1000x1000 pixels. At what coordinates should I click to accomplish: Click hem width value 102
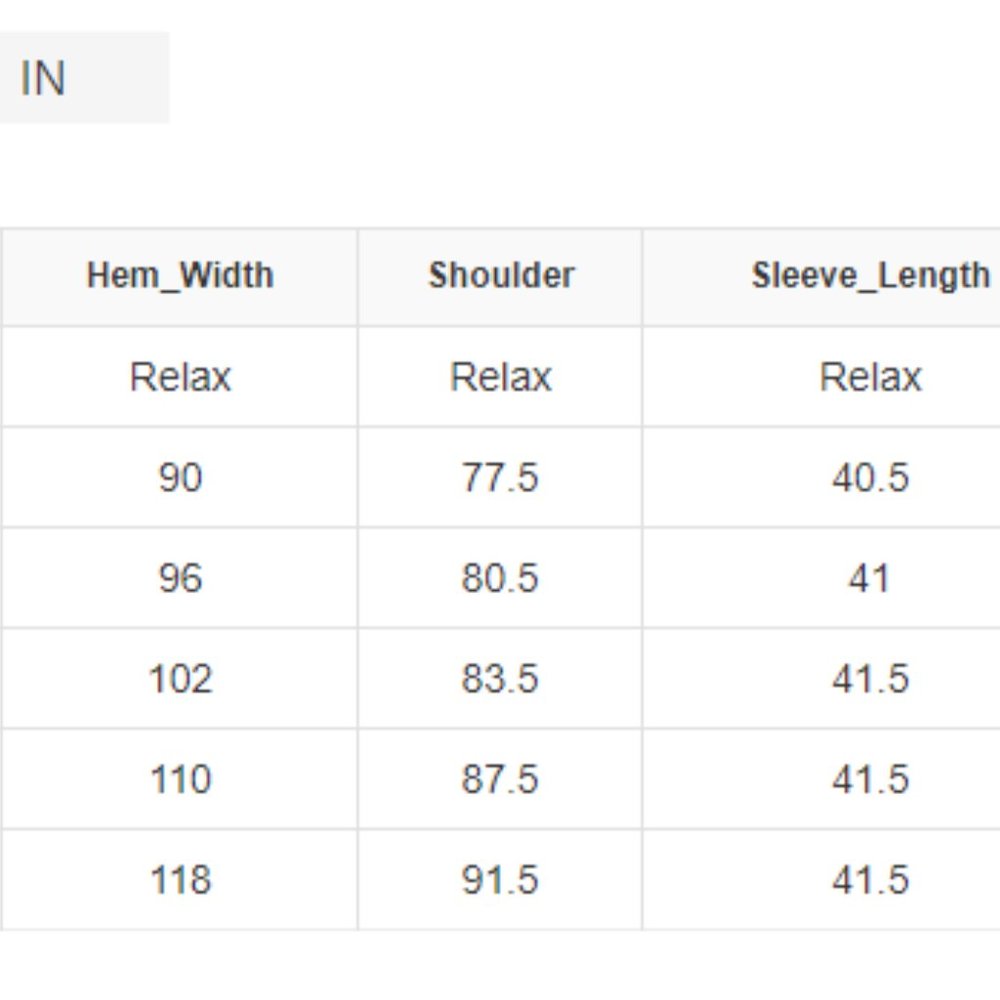[x=180, y=678]
